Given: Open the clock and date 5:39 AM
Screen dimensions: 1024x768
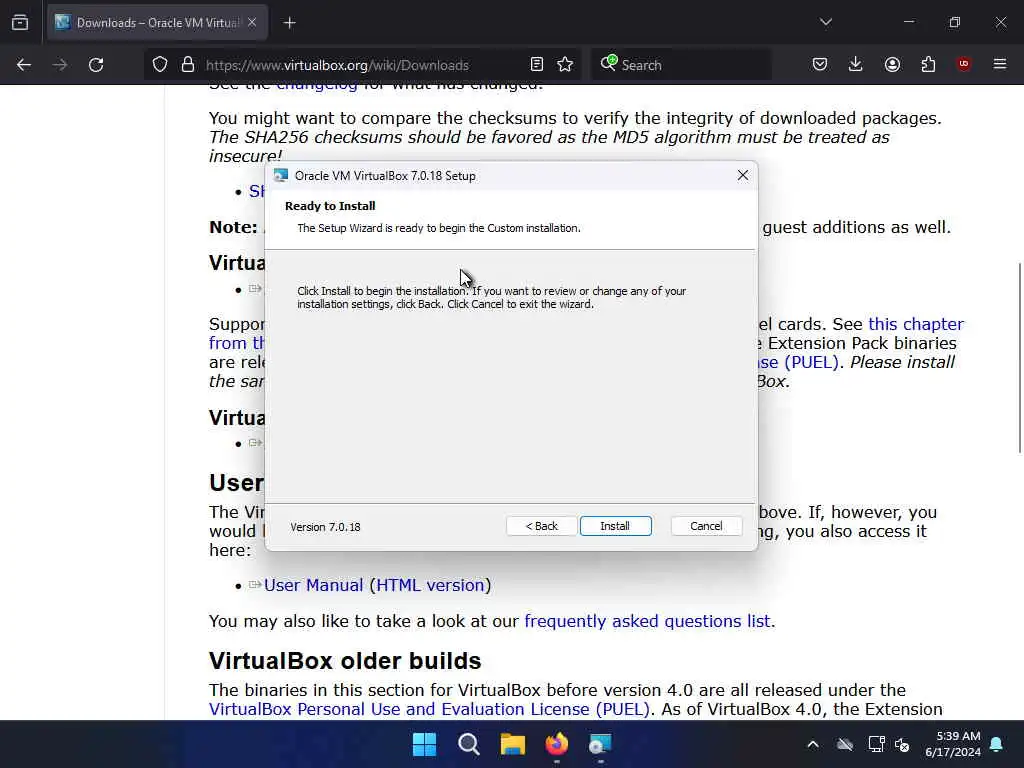Looking at the screenshot, I should (952, 744).
